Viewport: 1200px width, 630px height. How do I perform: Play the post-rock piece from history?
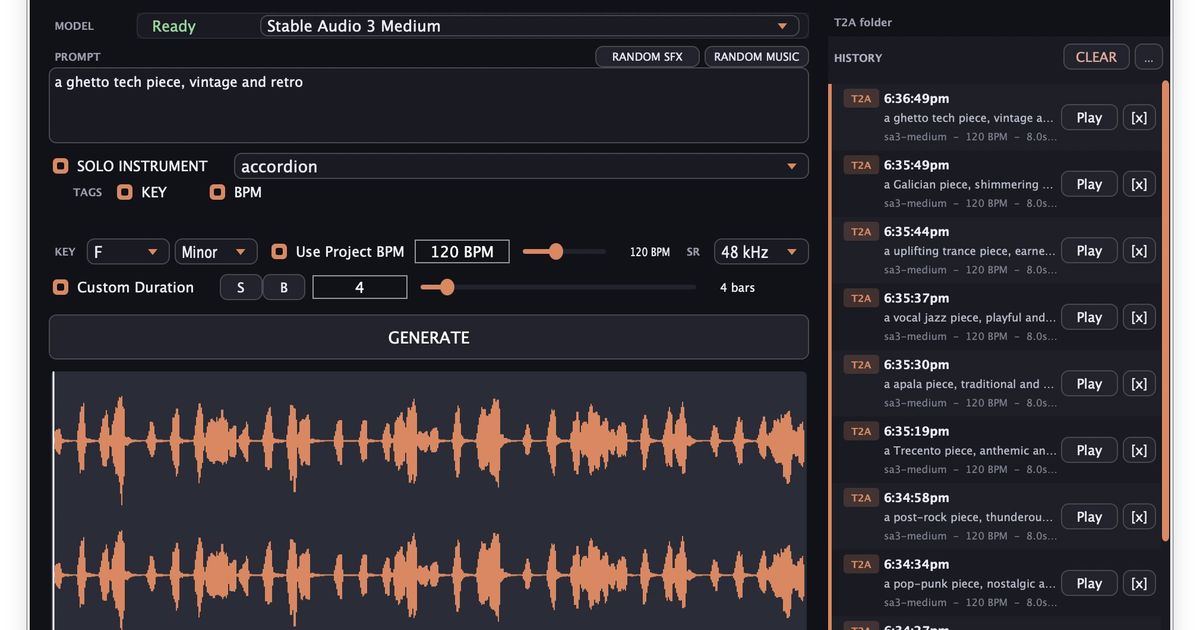tap(1089, 517)
